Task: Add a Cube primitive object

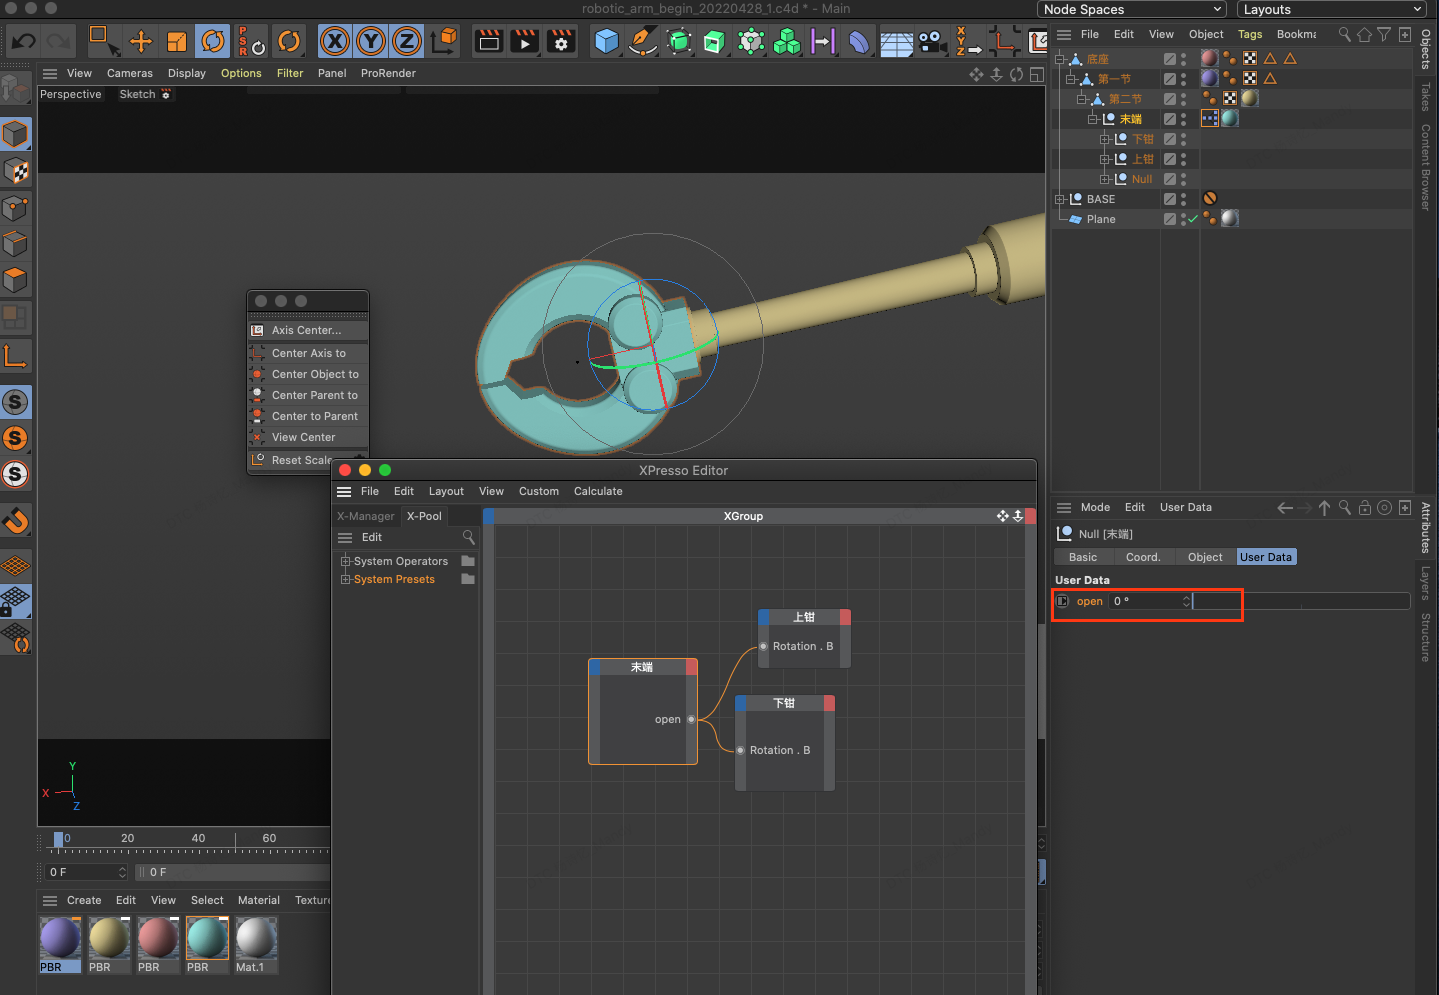Action: coord(606,41)
